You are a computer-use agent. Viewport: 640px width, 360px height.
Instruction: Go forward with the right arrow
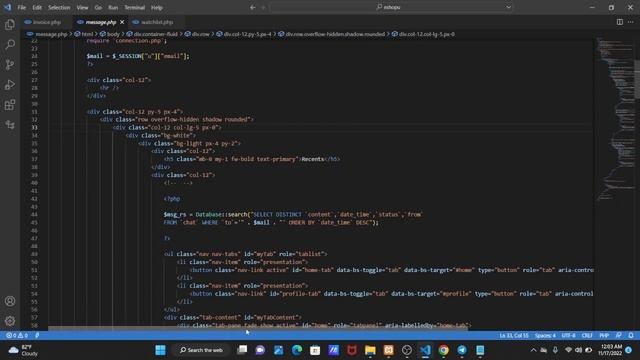pos(263,7)
